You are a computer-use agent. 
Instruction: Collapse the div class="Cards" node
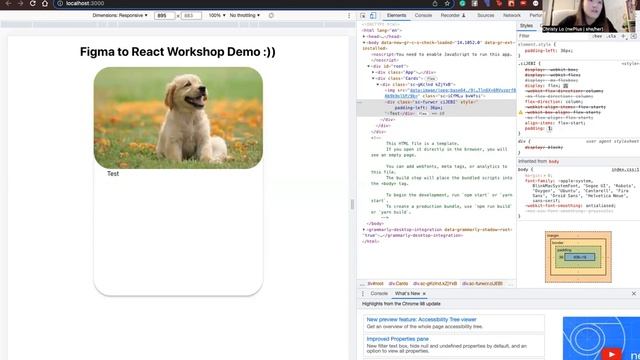point(373,78)
